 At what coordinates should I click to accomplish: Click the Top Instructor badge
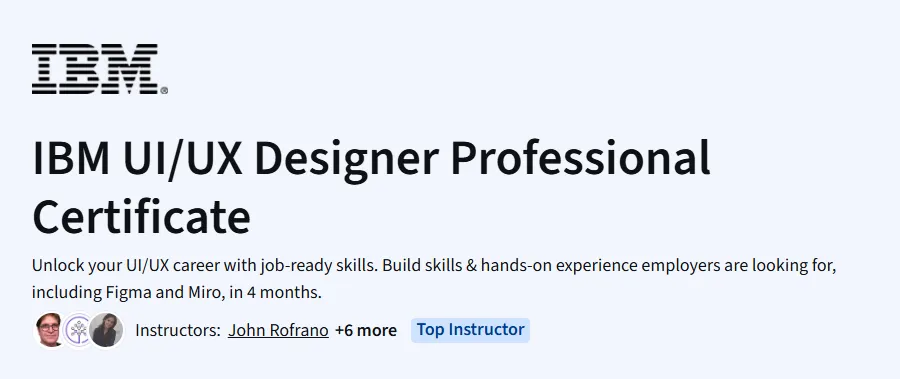(x=470, y=330)
